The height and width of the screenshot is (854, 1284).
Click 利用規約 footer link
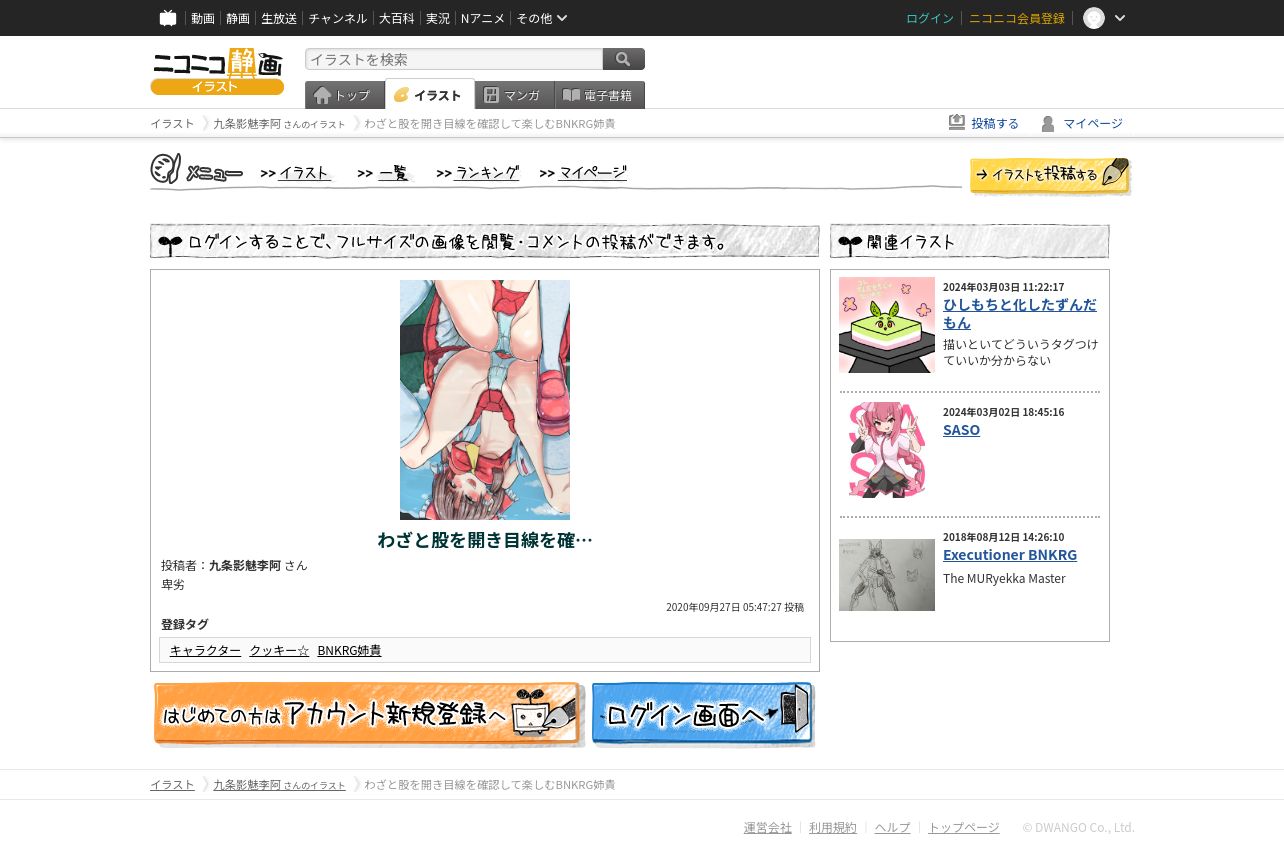point(833,828)
